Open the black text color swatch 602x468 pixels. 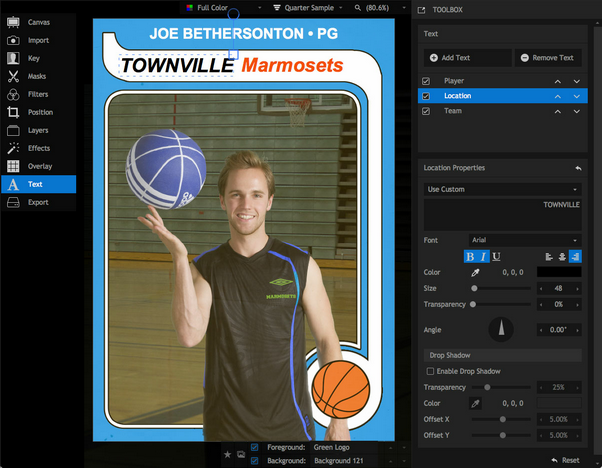[559, 272]
